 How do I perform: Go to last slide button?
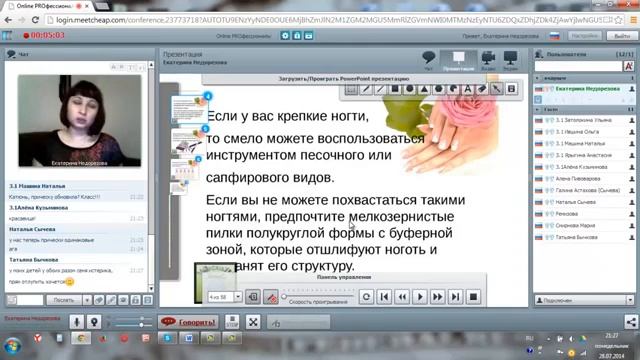[x=456, y=297]
